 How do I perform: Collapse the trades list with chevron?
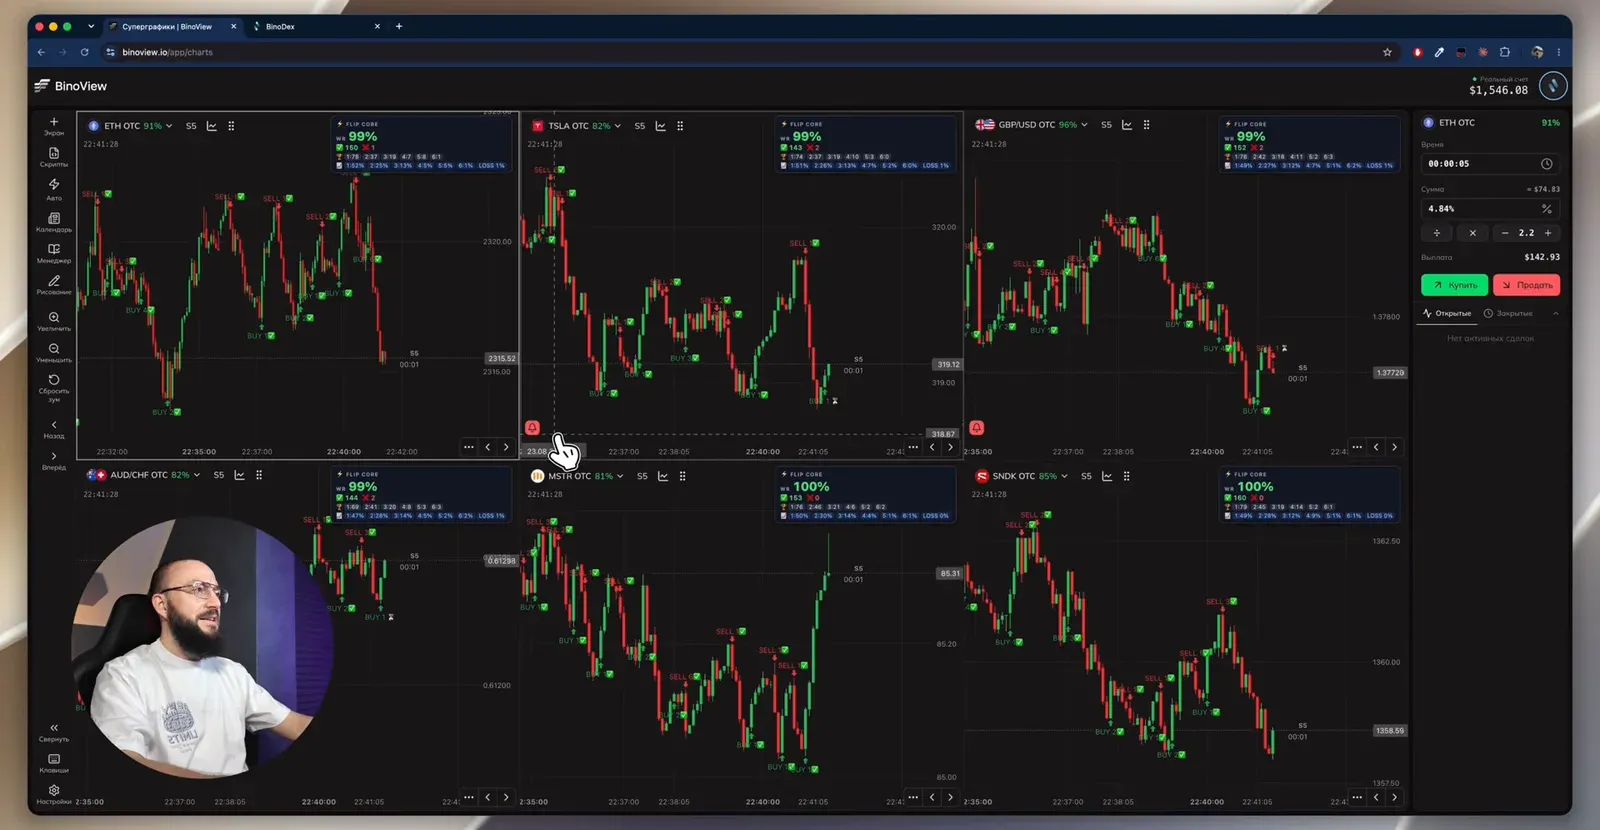pos(1556,313)
